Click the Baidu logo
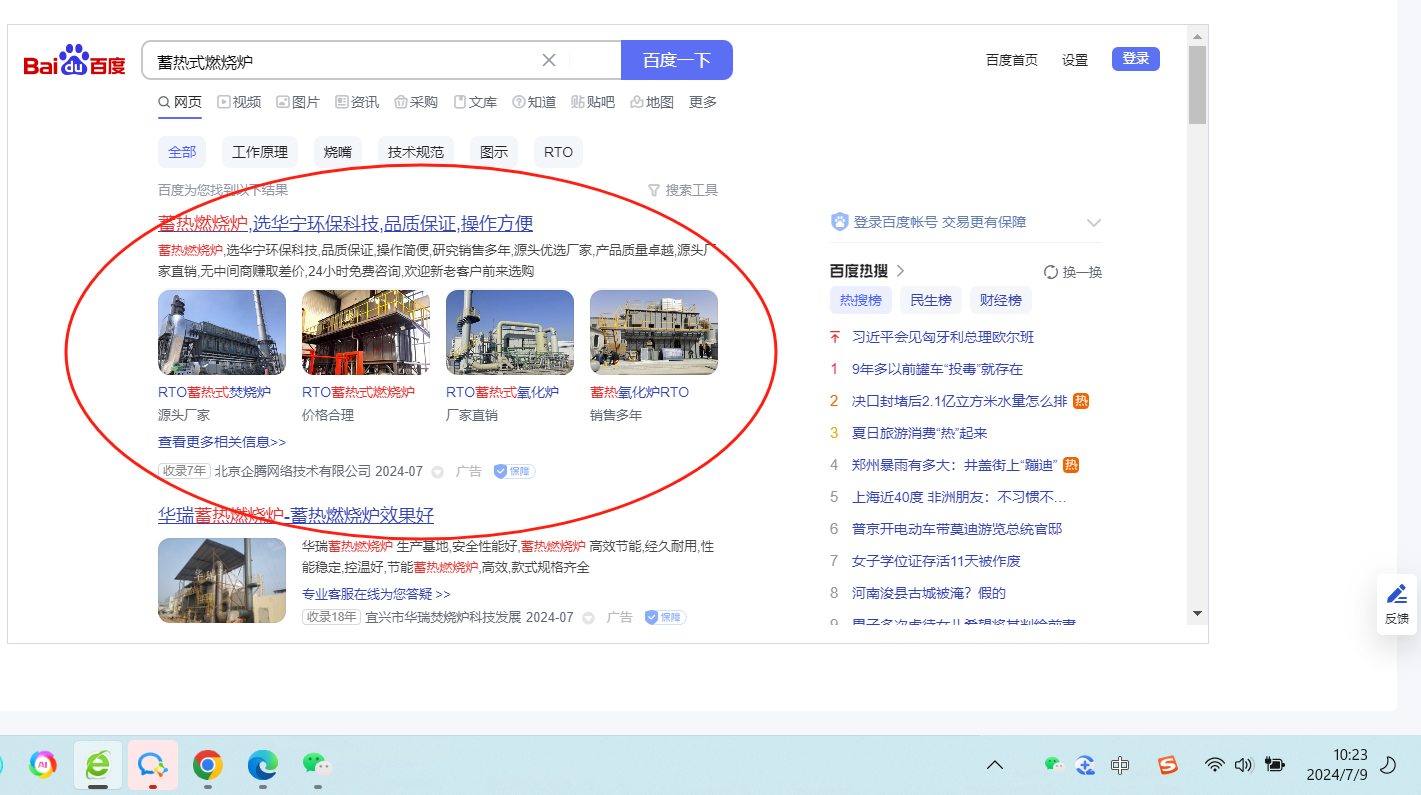 [x=75, y=62]
